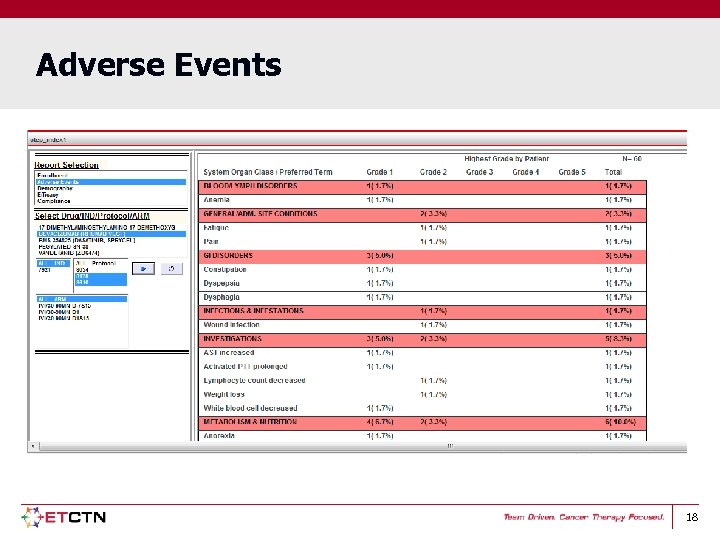Click the Total column header

[x=613, y=172]
